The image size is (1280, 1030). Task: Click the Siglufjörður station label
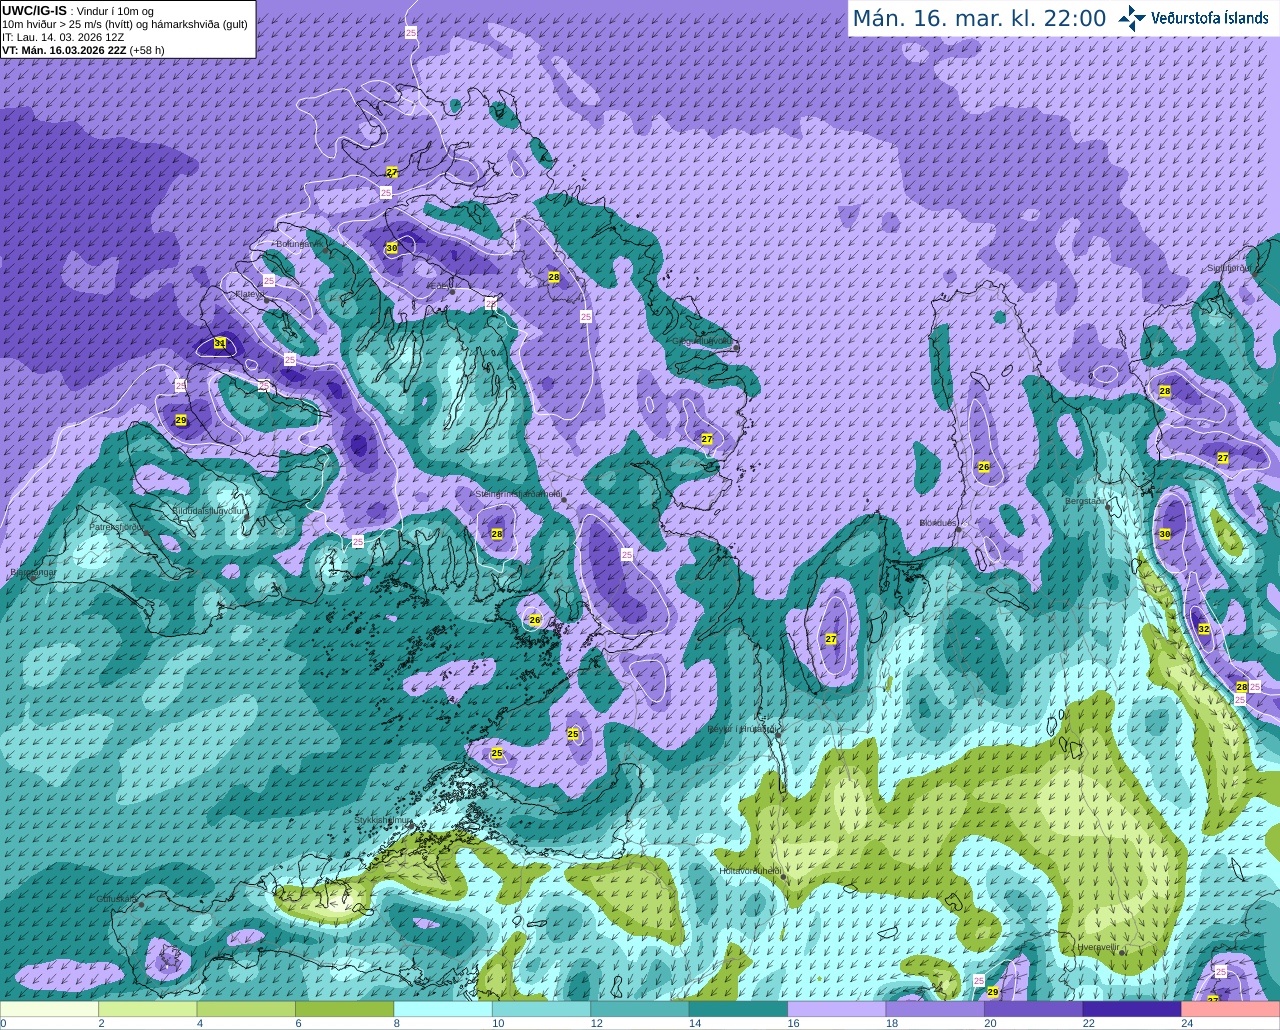point(1228,268)
